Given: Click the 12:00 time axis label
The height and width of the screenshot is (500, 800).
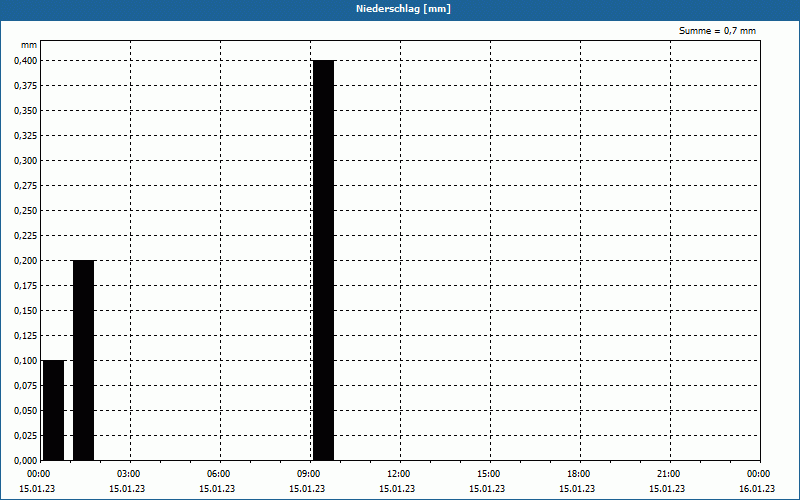Looking at the screenshot, I should 398,474.
